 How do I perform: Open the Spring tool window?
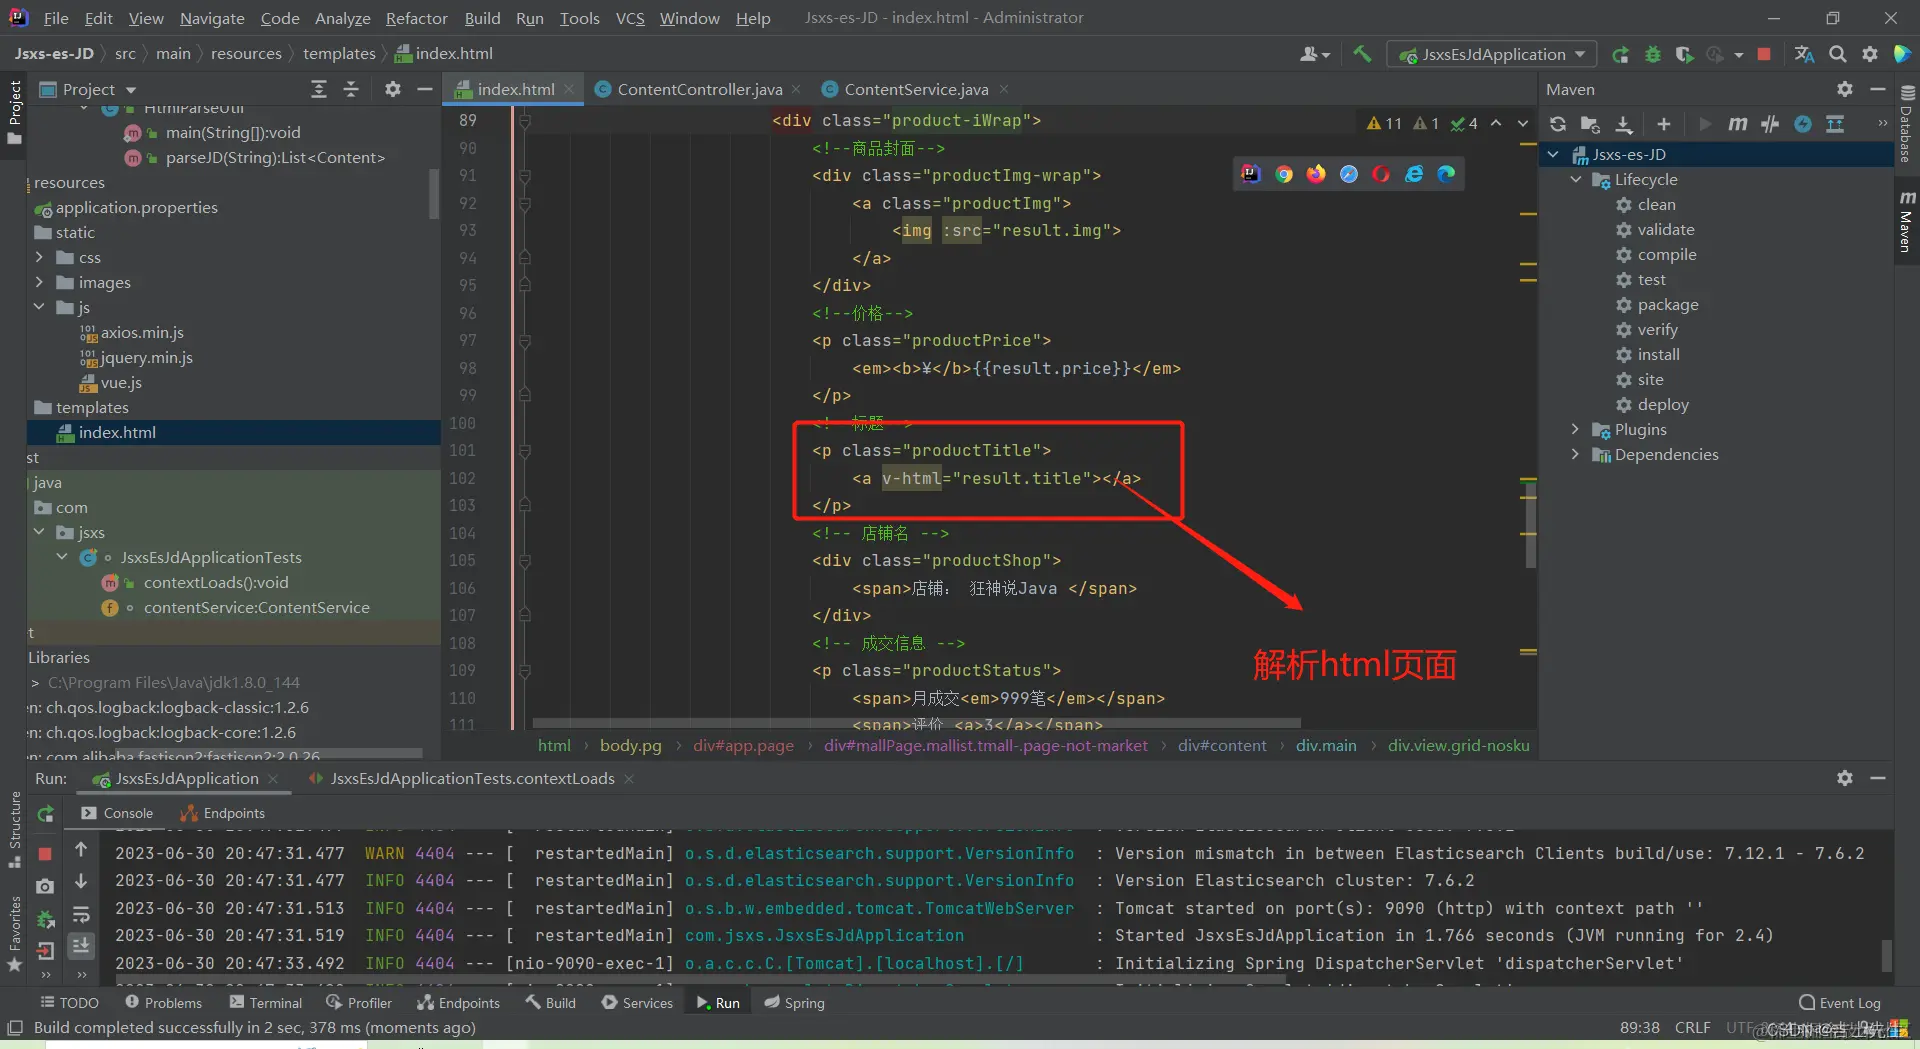click(x=795, y=1002)
